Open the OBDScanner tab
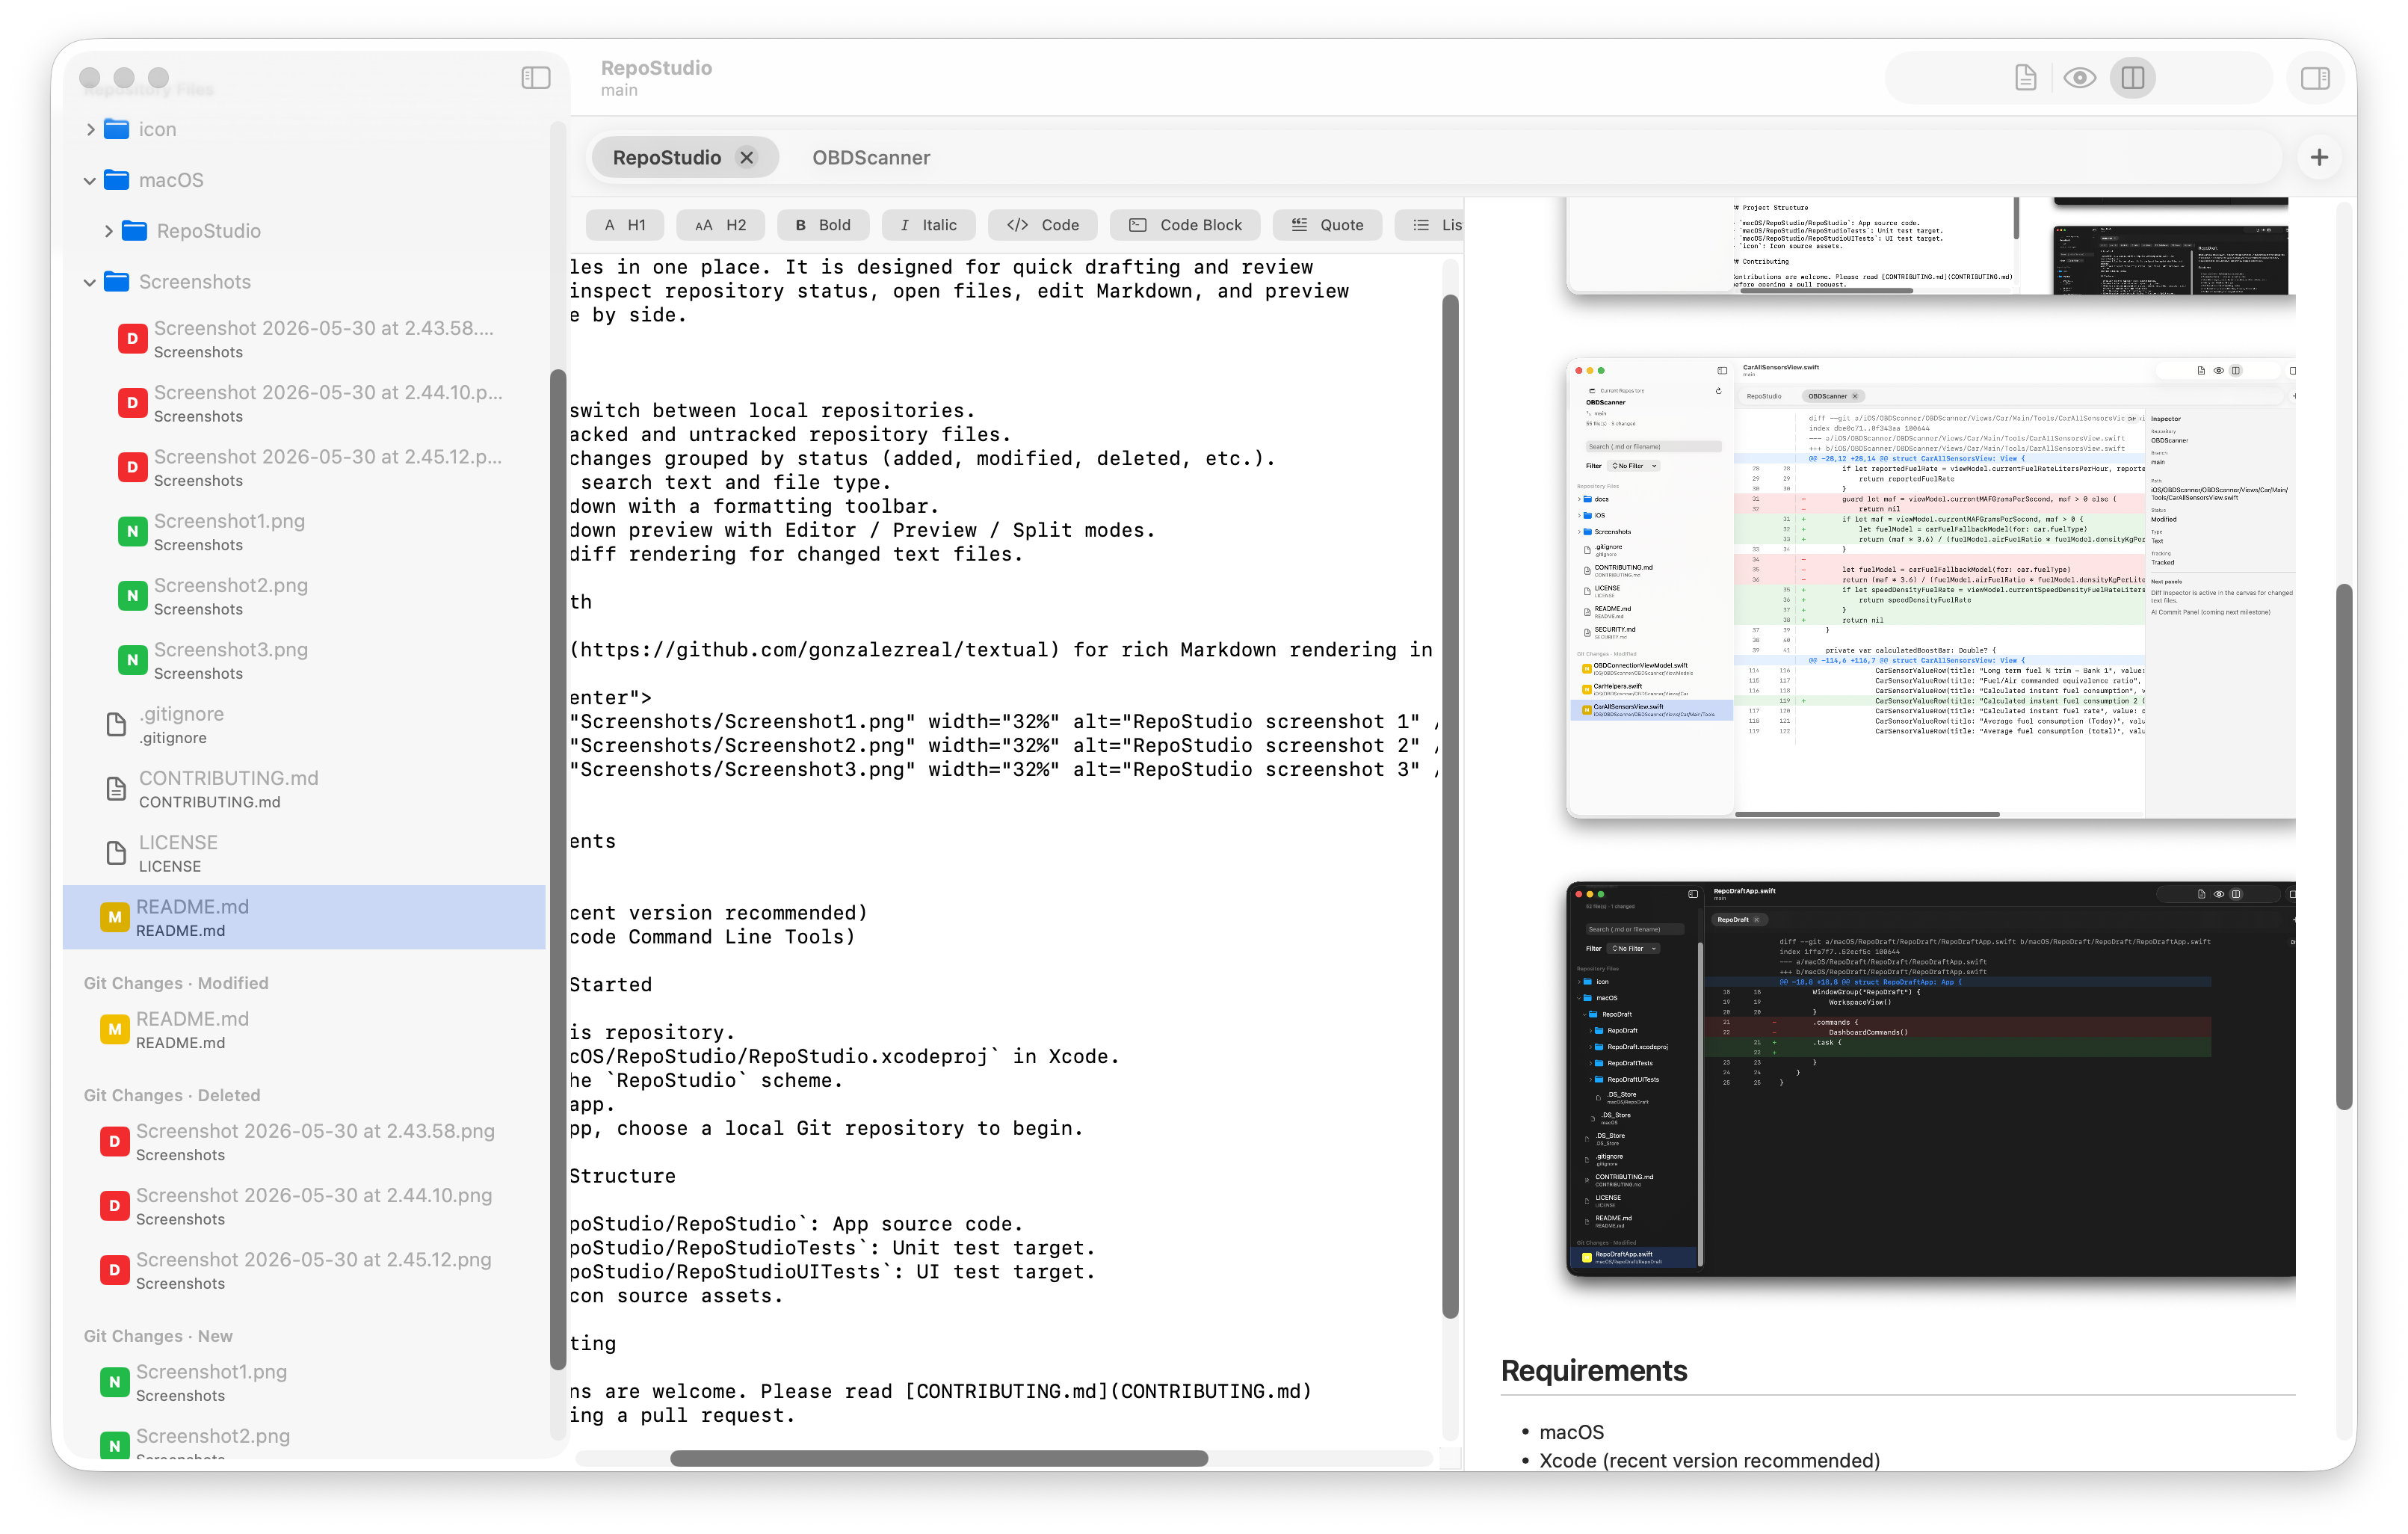The height and width of the screenshot is (1534, 2408). 870,157
